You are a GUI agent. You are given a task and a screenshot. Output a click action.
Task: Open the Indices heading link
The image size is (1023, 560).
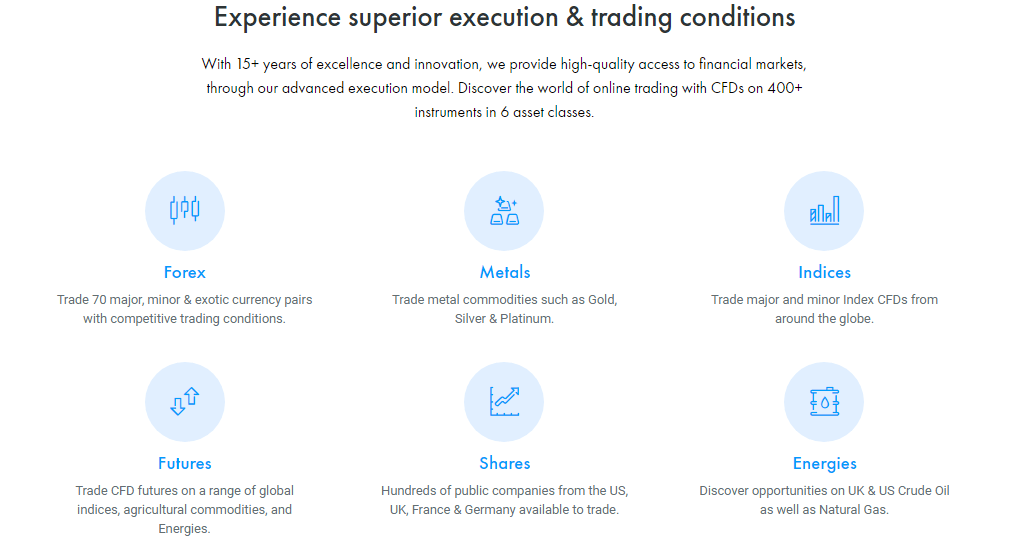(x=825, y=272)
